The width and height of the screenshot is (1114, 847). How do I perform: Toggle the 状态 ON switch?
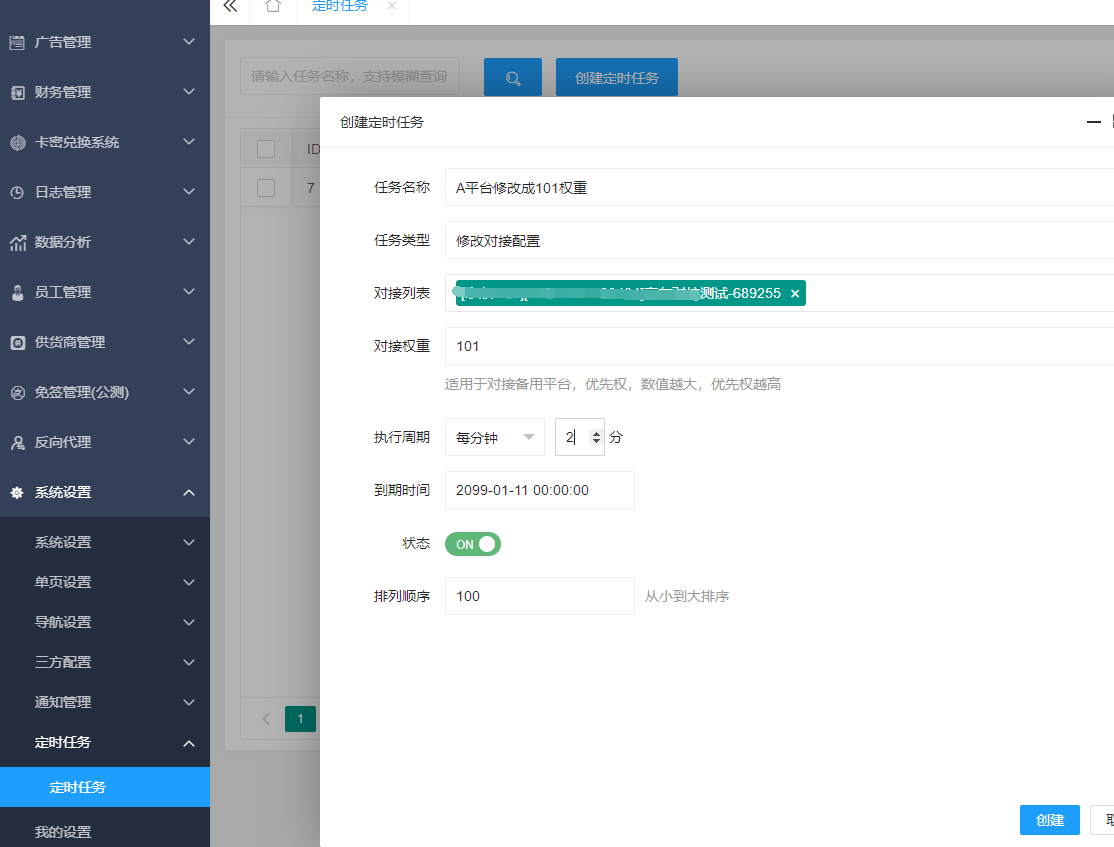click(x=472, y=544)
